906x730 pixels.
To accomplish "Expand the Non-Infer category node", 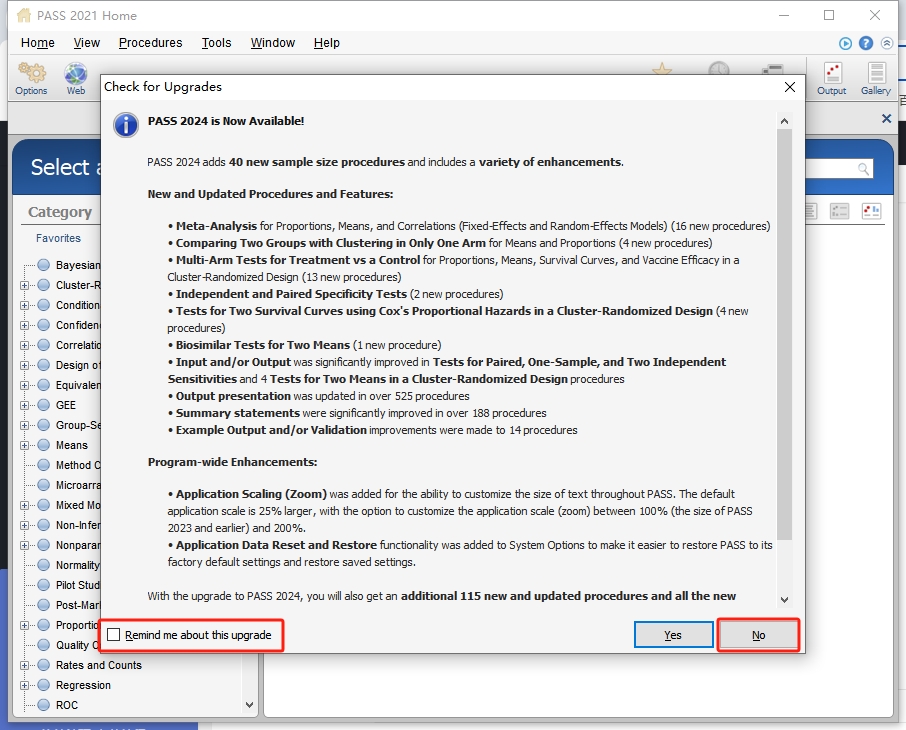I will (24, 525).
